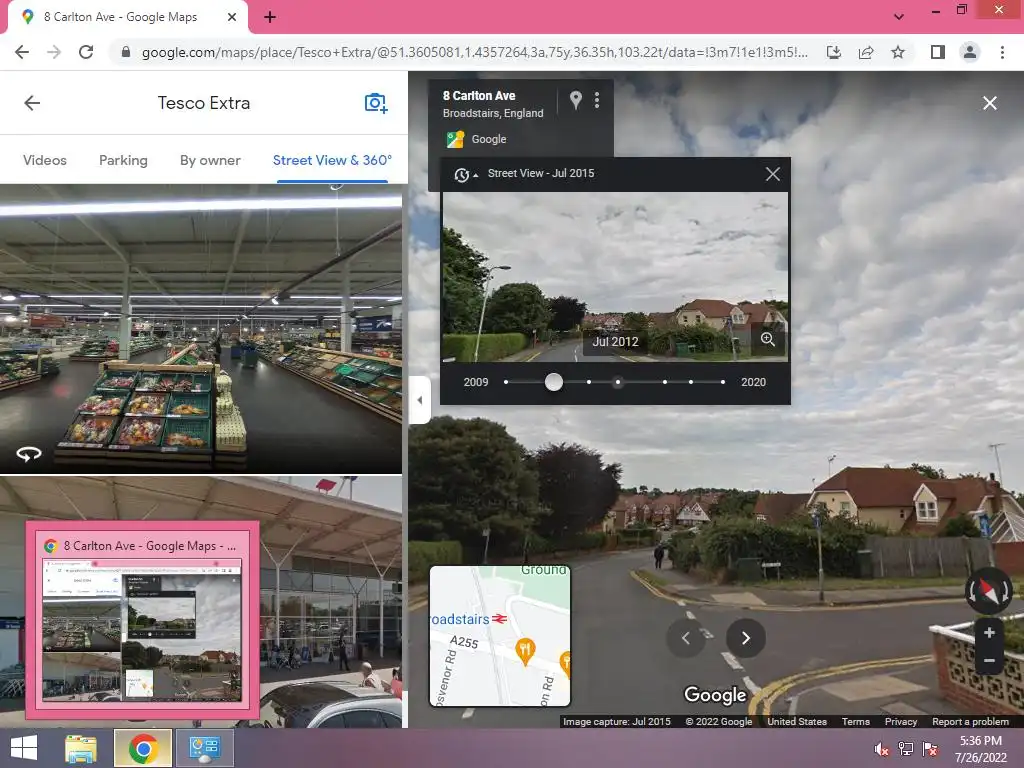Viewport: 1024px width, 768px height.
Task: Click the muted volume tray icon
Action: click(881, 749)
